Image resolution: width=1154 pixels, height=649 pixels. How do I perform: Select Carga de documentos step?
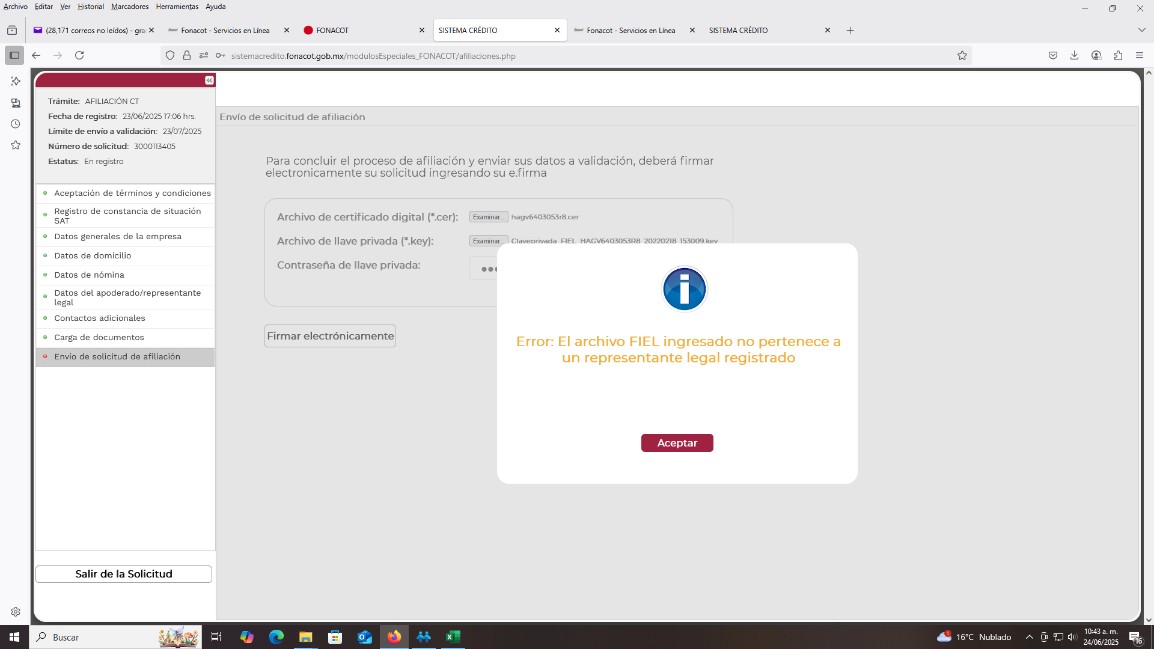pyautogui.click(x=99, y=337)
